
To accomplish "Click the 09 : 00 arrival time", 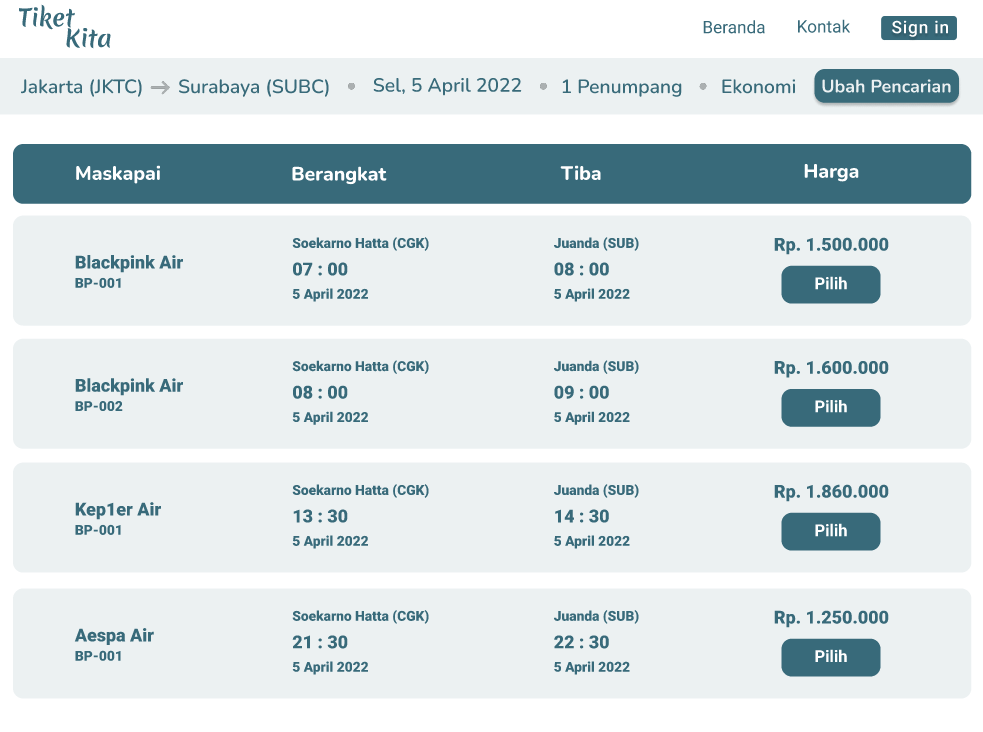I will (x=581, y=393).
